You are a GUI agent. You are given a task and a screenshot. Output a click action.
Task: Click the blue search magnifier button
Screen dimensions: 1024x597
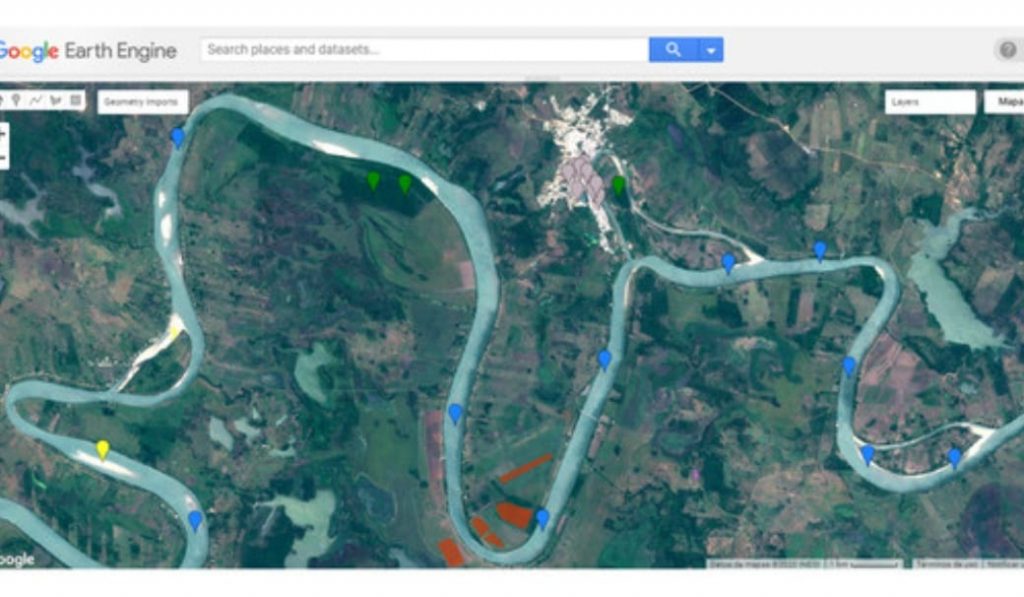pyautogui.click(x=673, y=50)
